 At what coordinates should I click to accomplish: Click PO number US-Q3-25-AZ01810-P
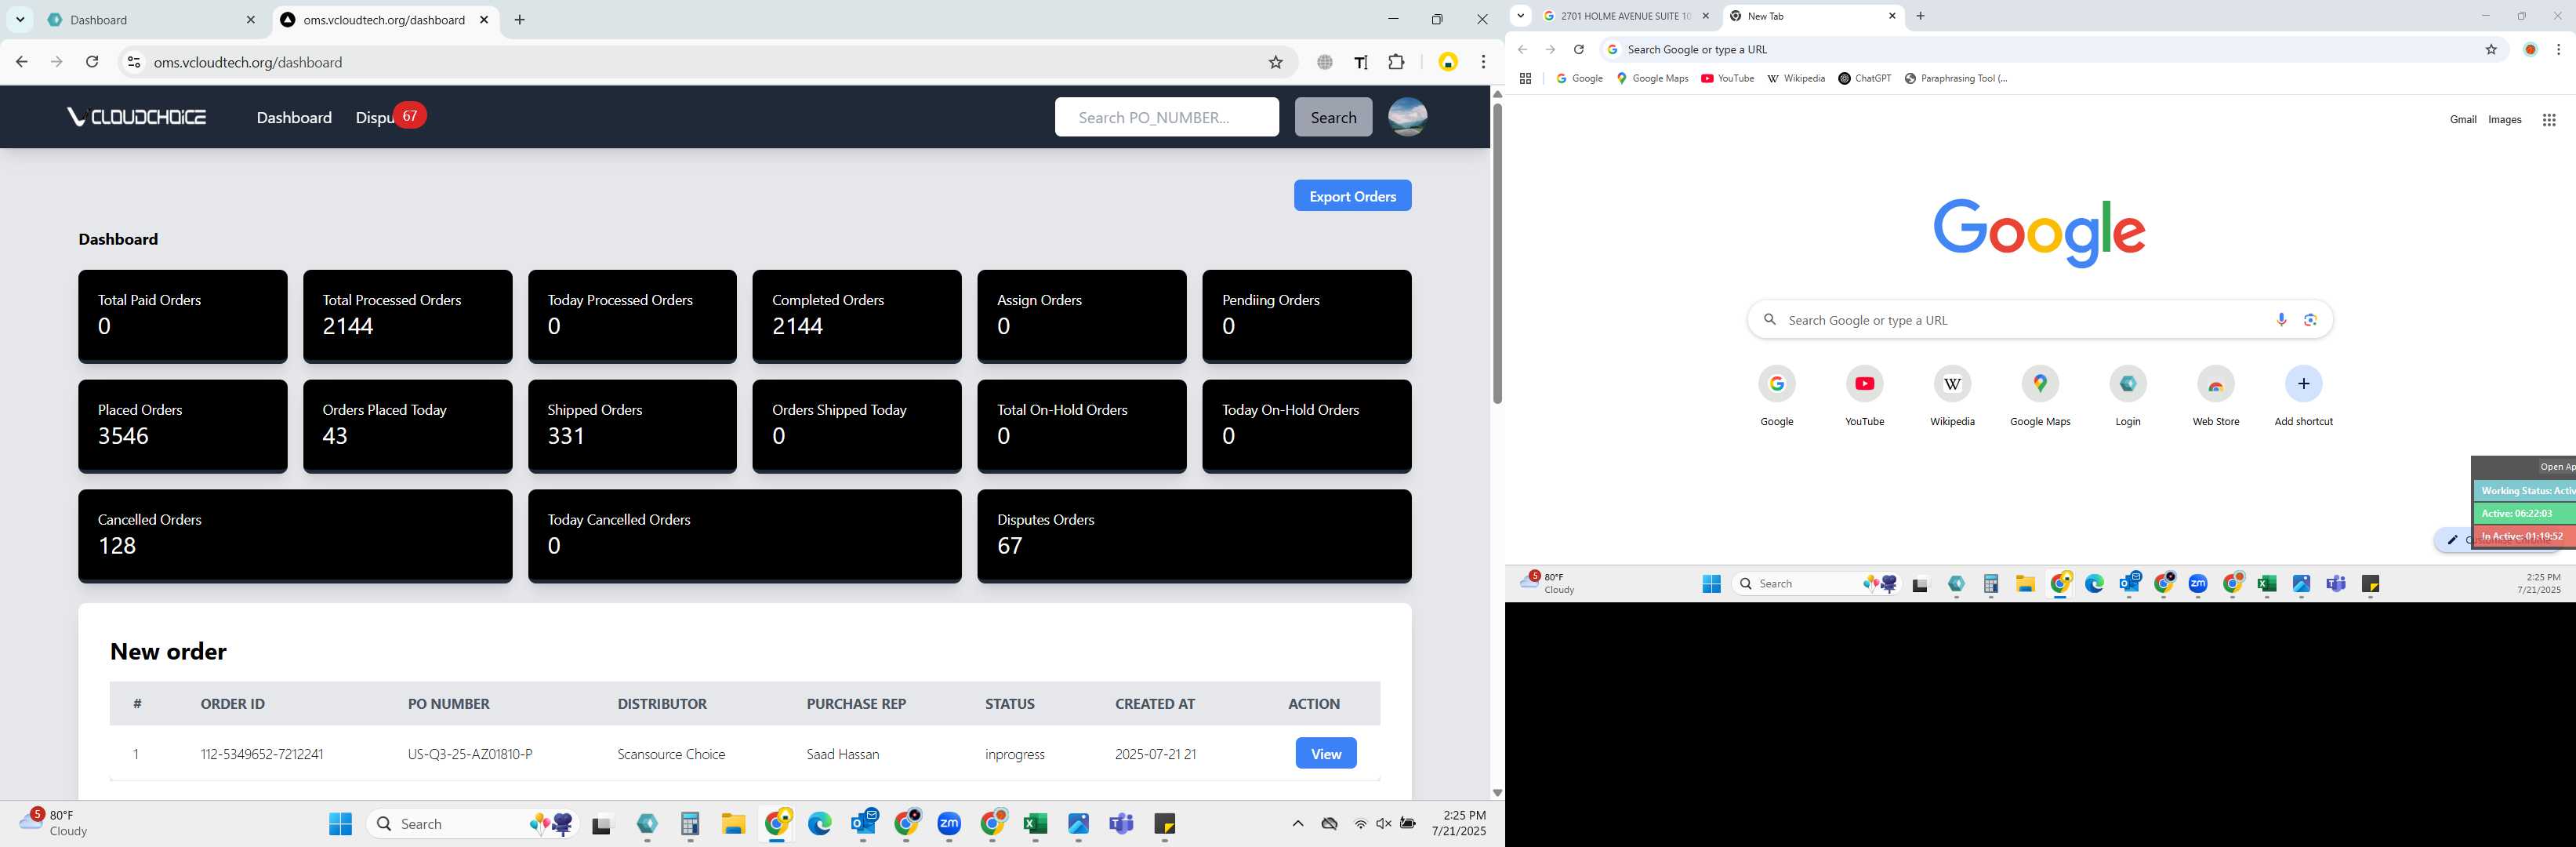tap(470, 754)
